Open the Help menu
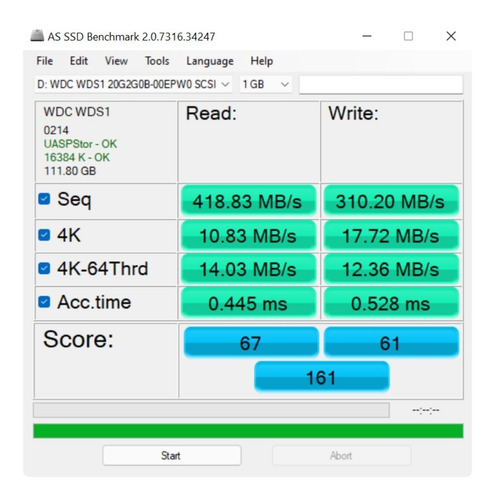 pos(262,61)
